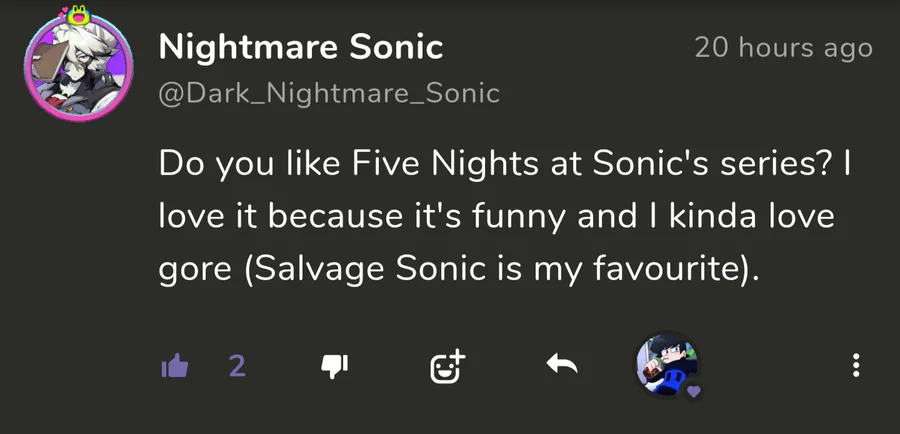Reply to the comment via arrow icon
Screen dimensions: 900x434
[x=562, y=366]
